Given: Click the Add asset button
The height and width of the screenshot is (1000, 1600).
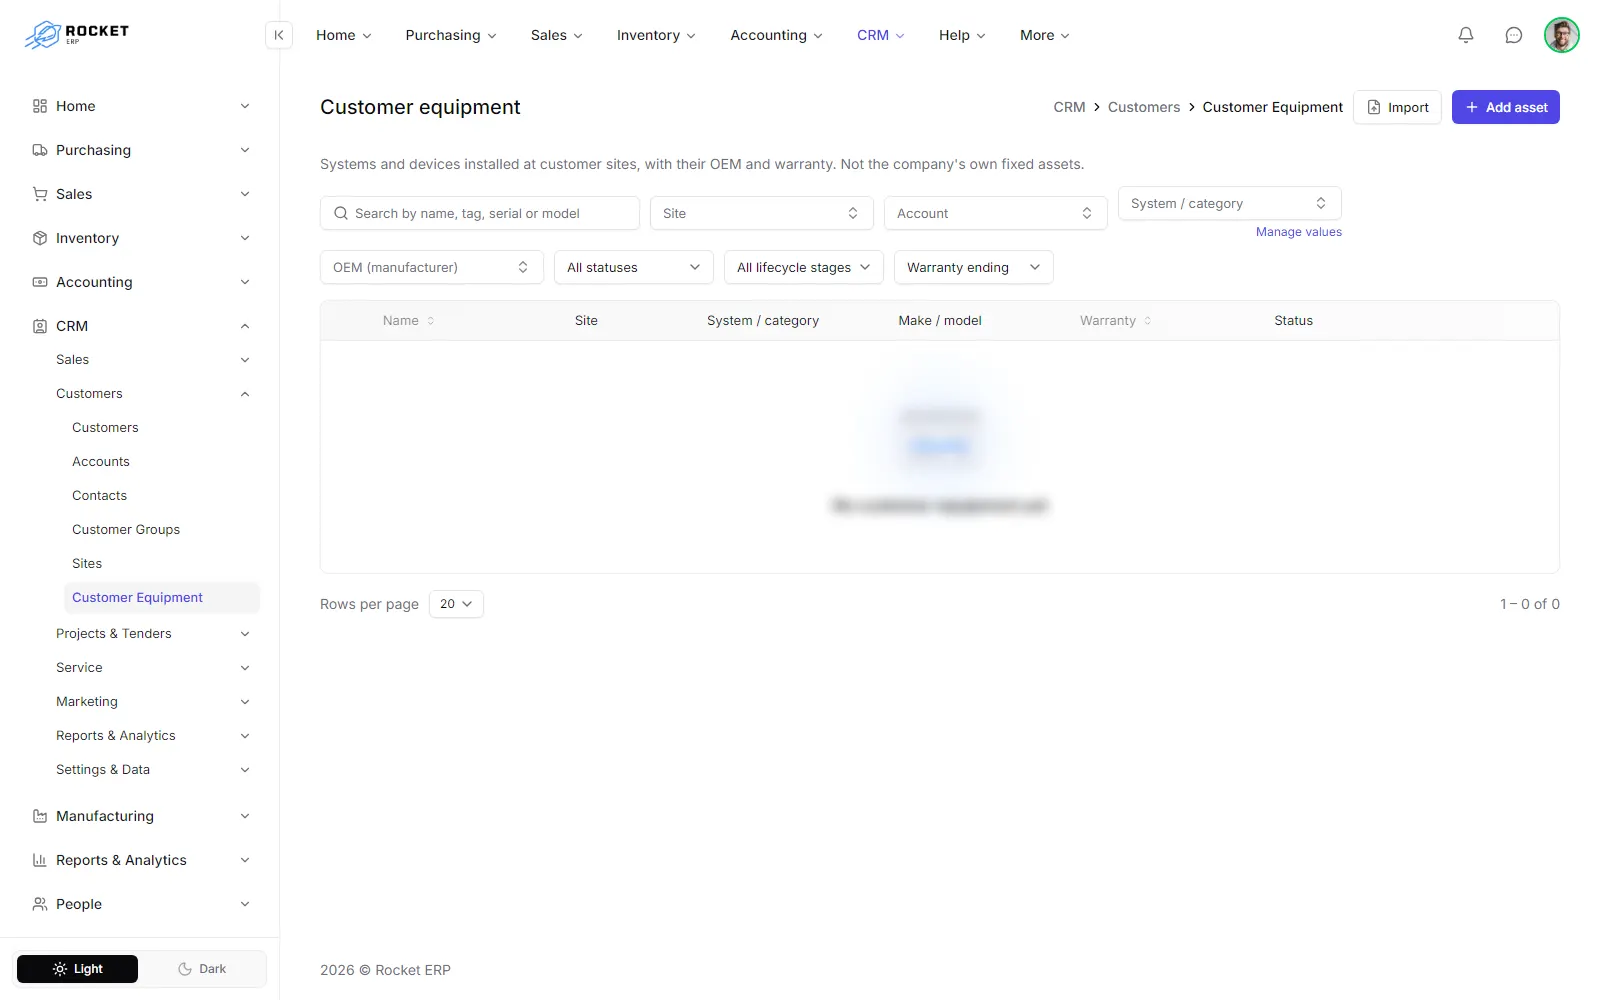Looking at the screenshot, I should [1506, 107].
